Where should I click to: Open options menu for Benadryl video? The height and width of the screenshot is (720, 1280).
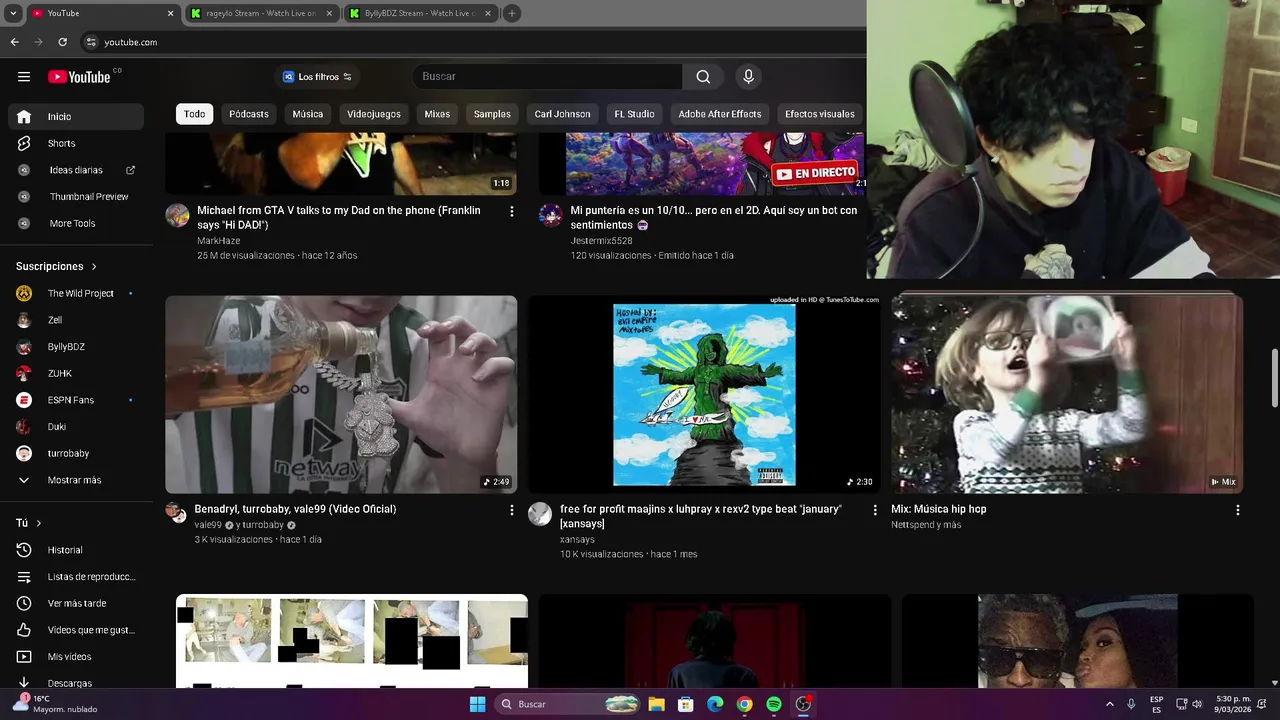click(x=511, y=510)
